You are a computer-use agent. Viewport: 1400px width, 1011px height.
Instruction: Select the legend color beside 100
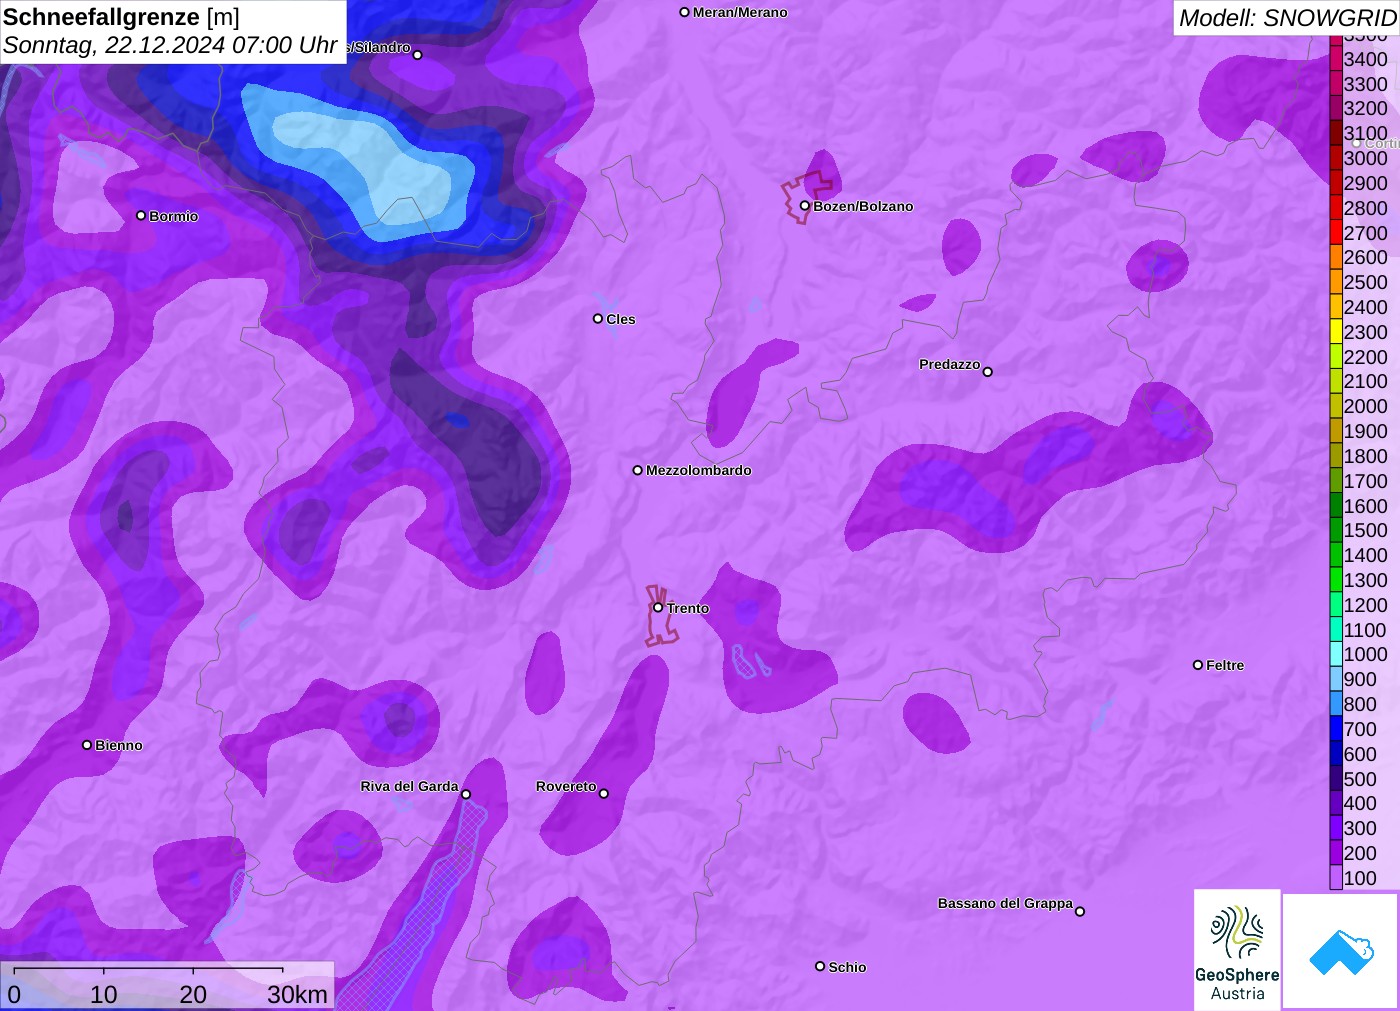point(1336,878)
